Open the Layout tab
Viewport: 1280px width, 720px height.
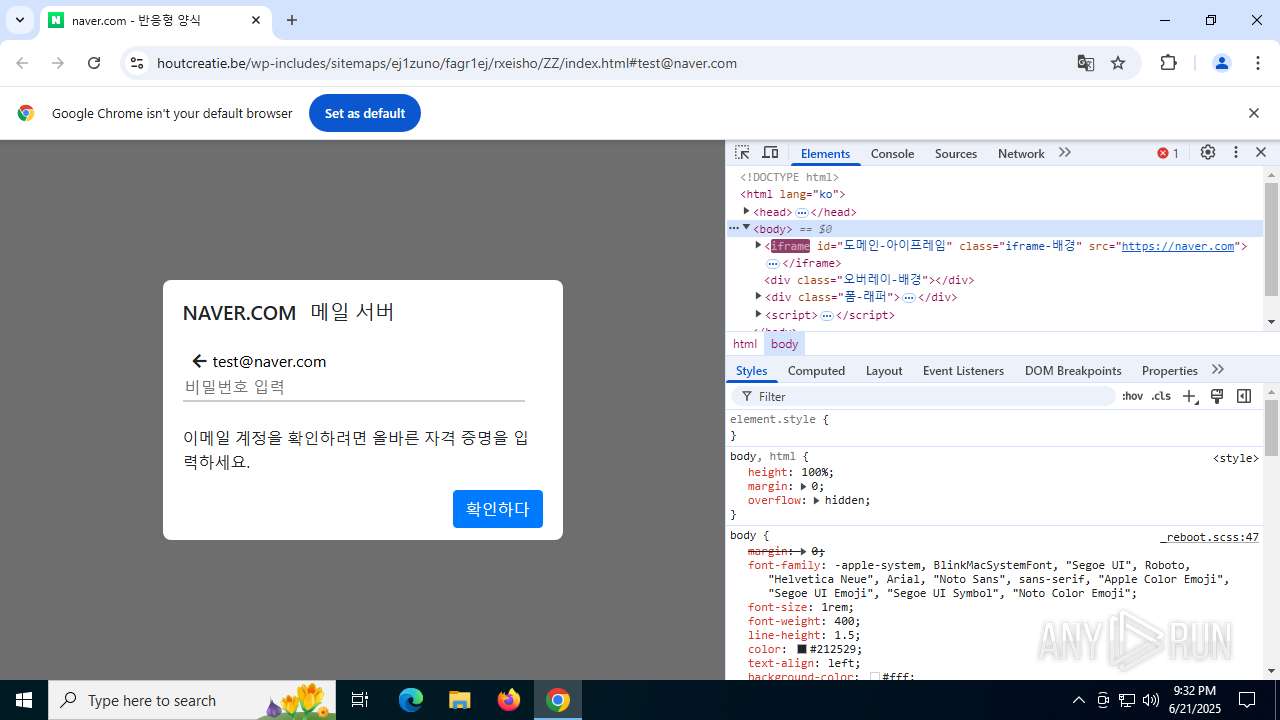point(884,371)
